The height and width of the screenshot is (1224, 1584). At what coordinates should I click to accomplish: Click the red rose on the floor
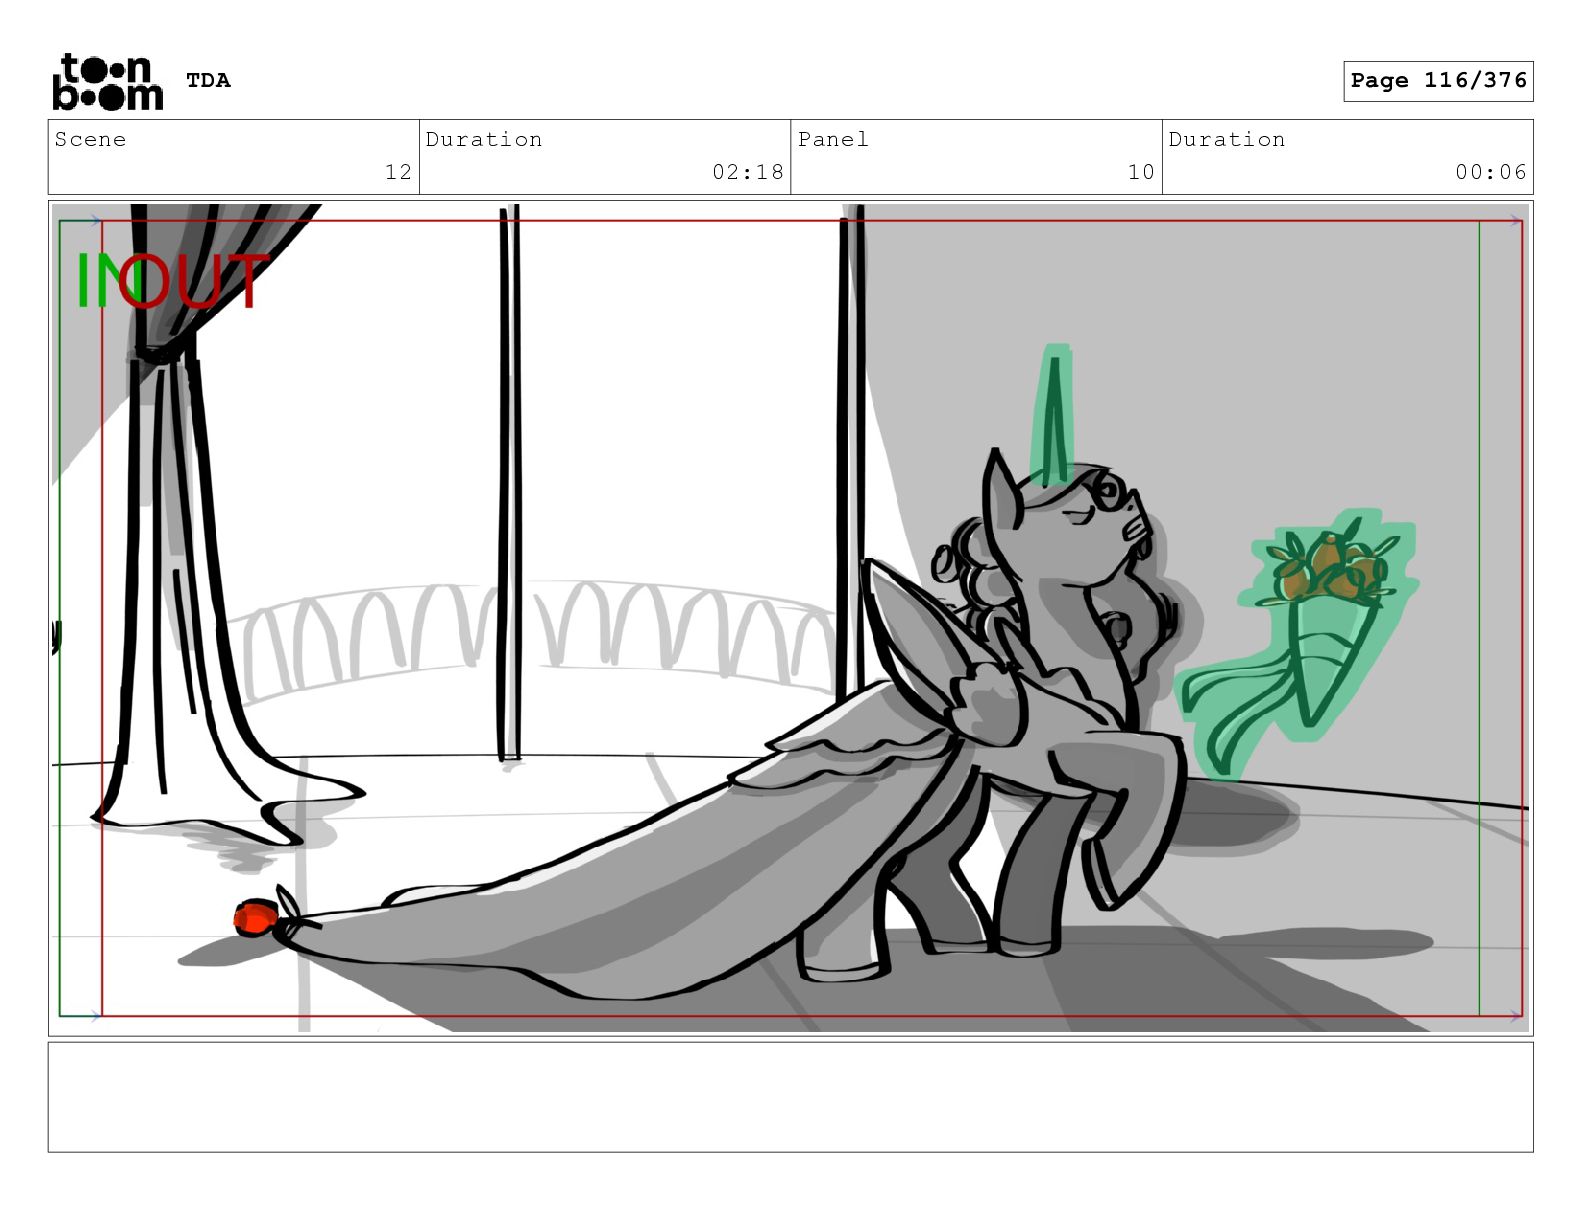[256, 917]
